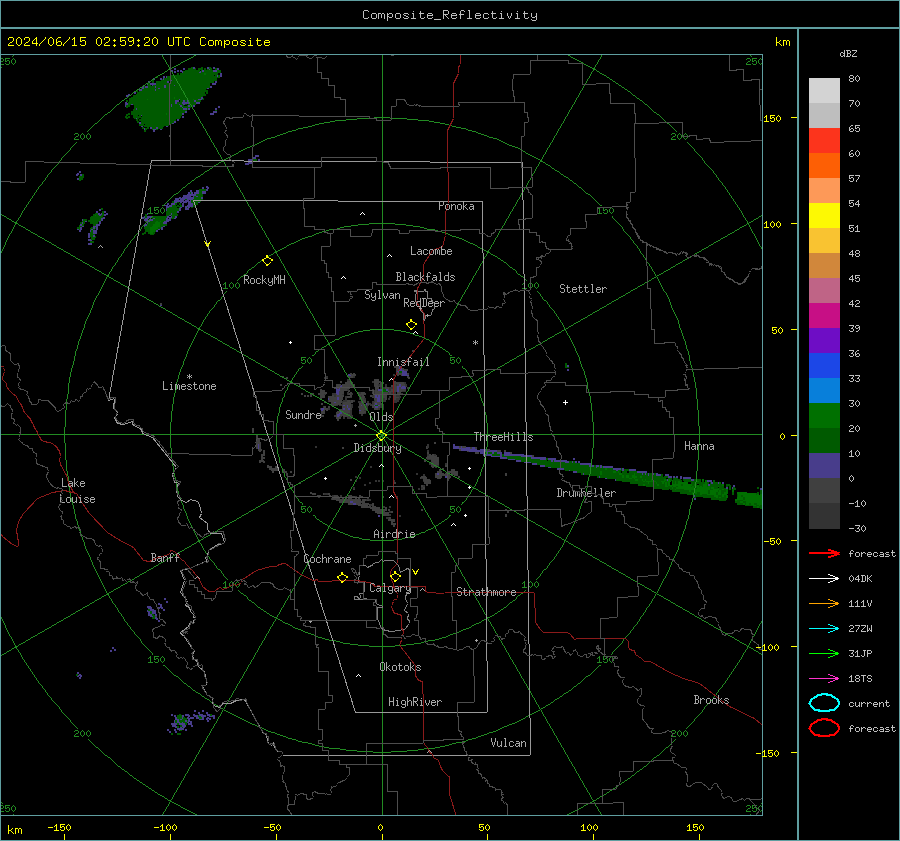Click the white 04DK arrow icon

pos(824,578)
